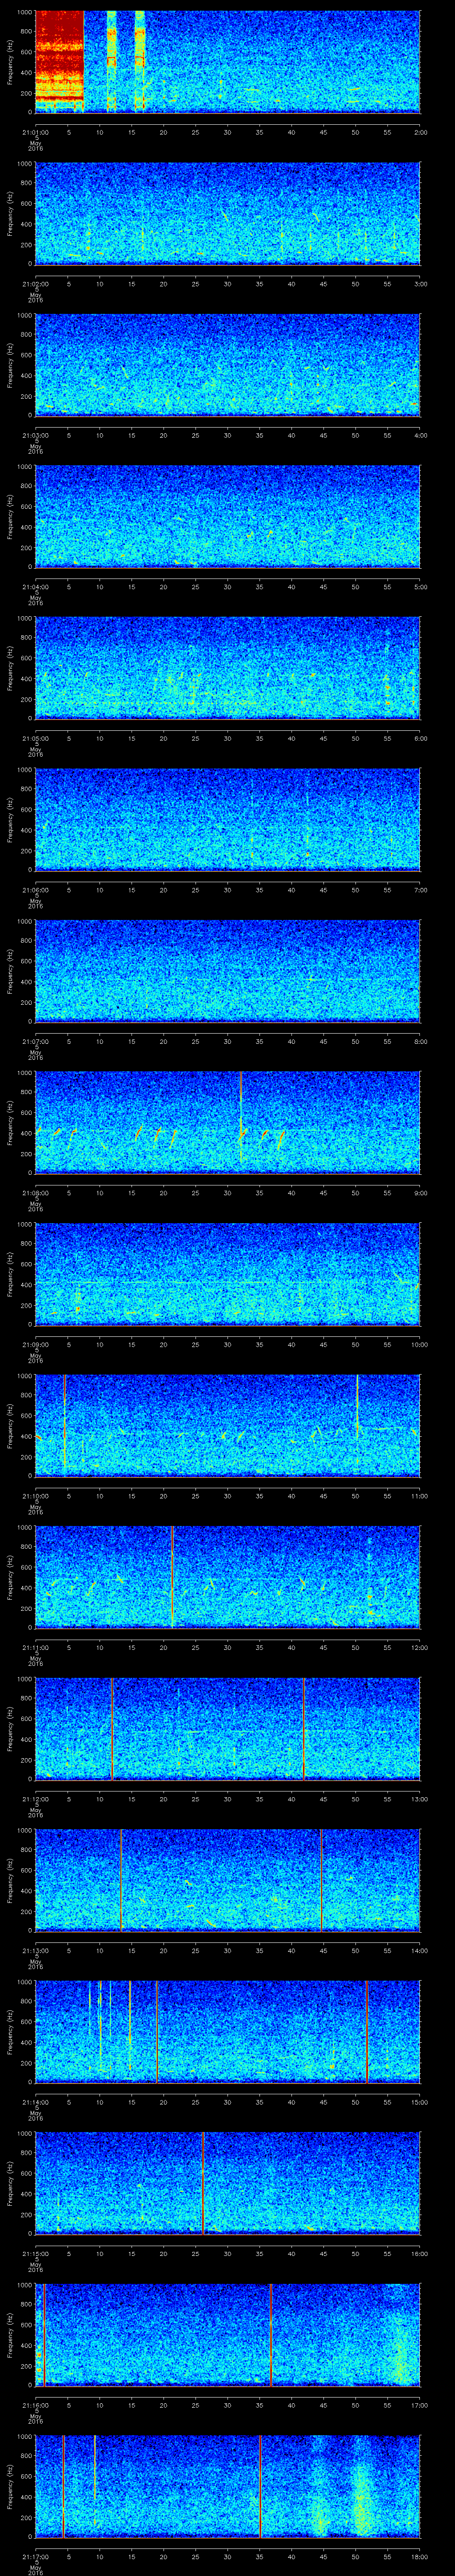This screenshot has height=2576, width=455.
Task: Select the '21:17:00' time axis label
Action: (35, 2556)
